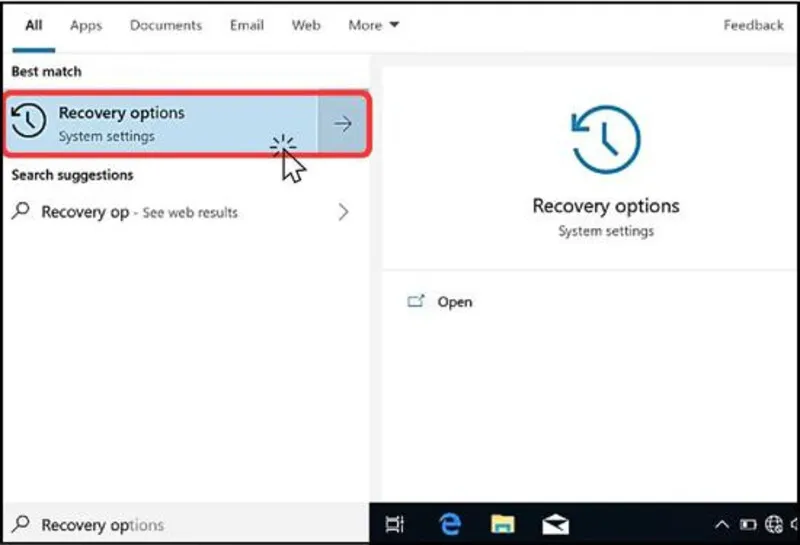Show hidden system tray icons
The height and width of the screenshot is (545, 800).
point(721,525)
